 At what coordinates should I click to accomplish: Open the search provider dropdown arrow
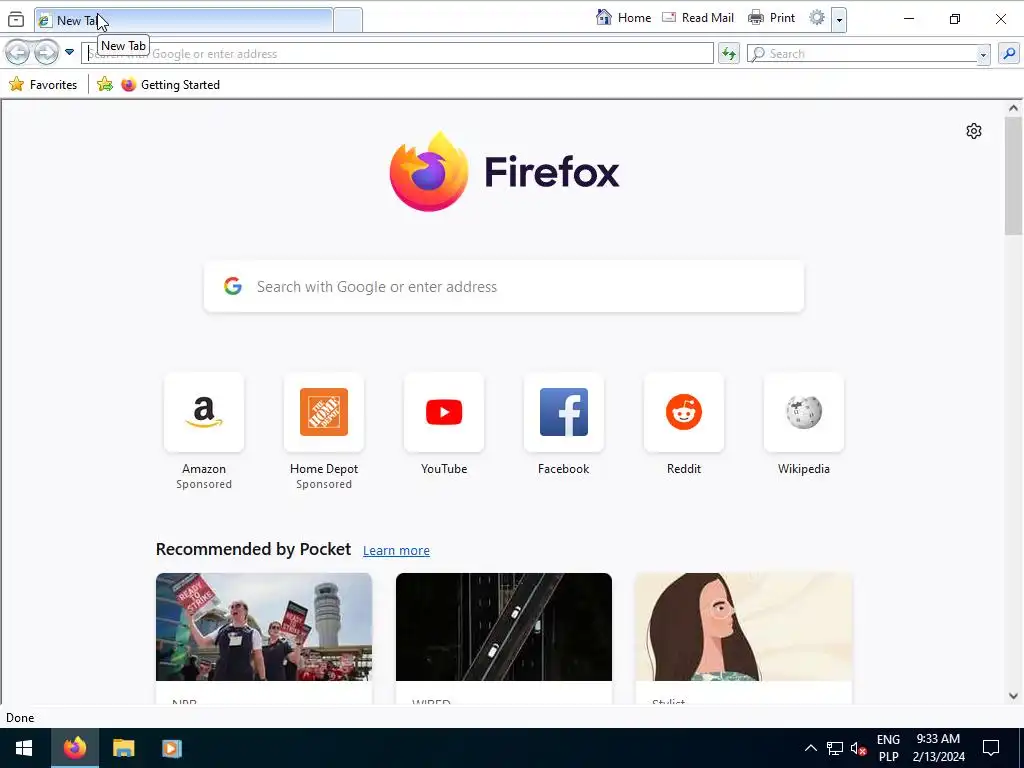984,55
